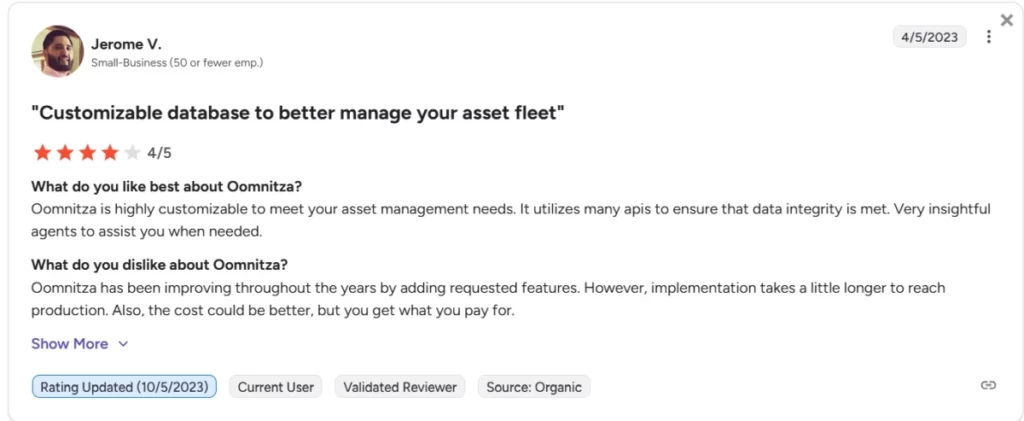Expand the review with Show More
This screenshot has width=1024, height=421.
[x=69, y=343]
